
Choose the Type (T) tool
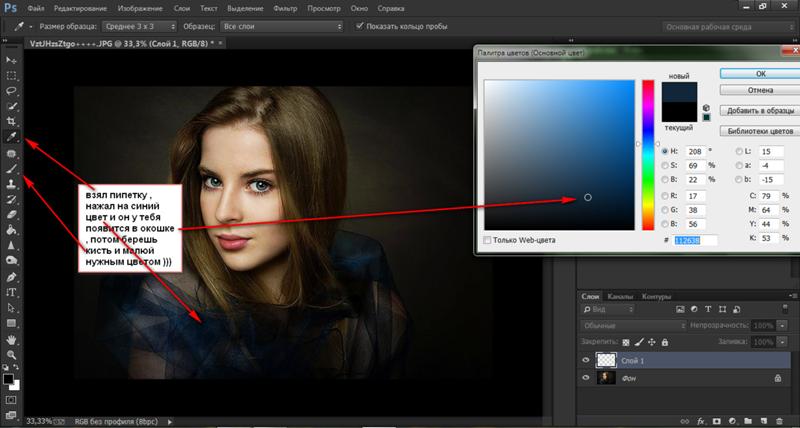[12, 292]
